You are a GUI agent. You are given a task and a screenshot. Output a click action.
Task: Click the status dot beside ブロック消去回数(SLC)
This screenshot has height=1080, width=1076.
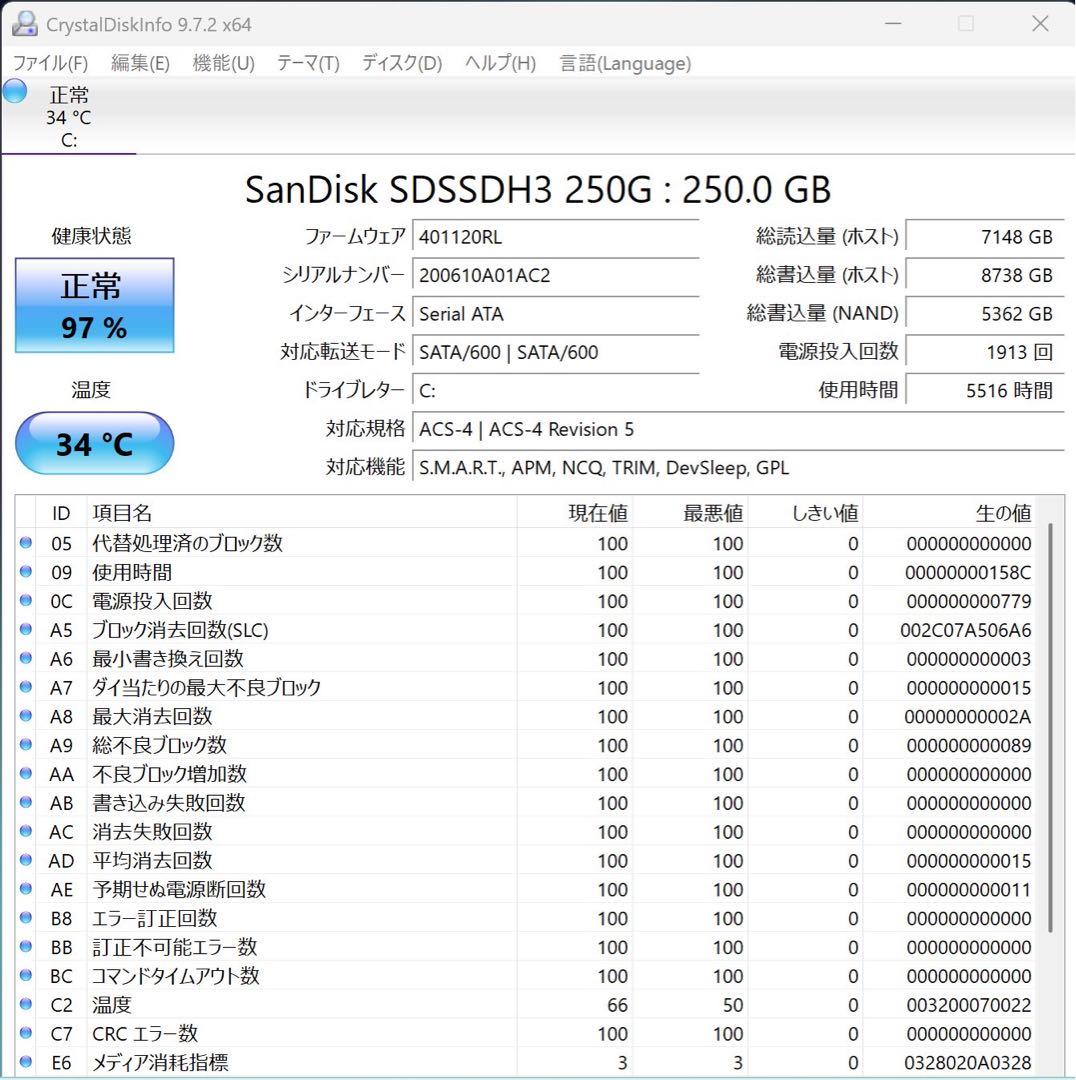pyautogui.click(x=25, y=630)
